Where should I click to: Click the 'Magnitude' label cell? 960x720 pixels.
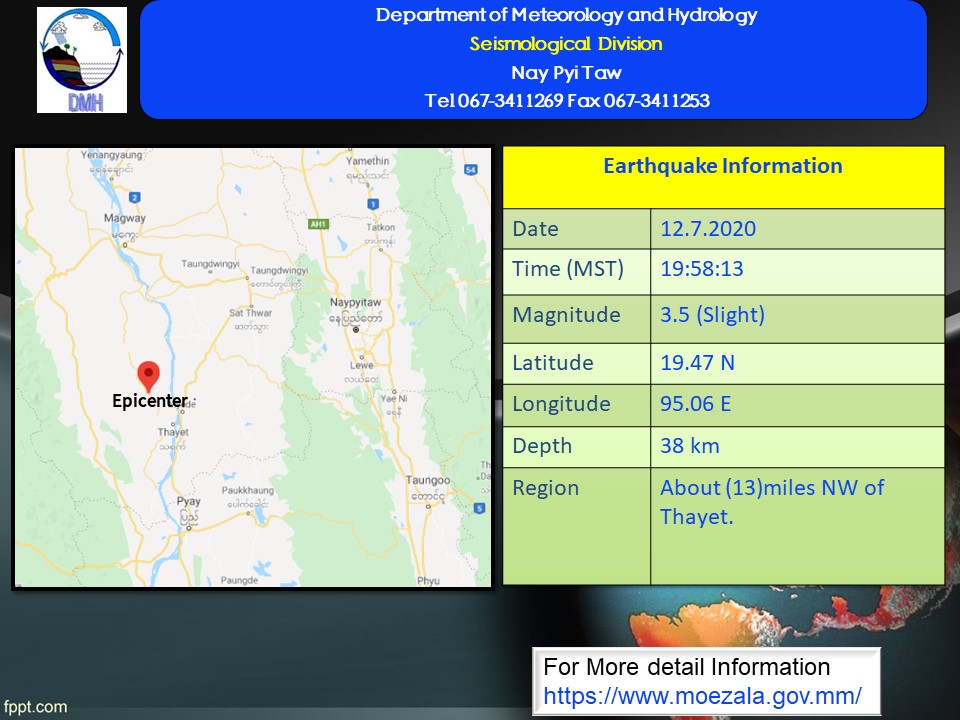pyautogui.click(x=577, y=319)
